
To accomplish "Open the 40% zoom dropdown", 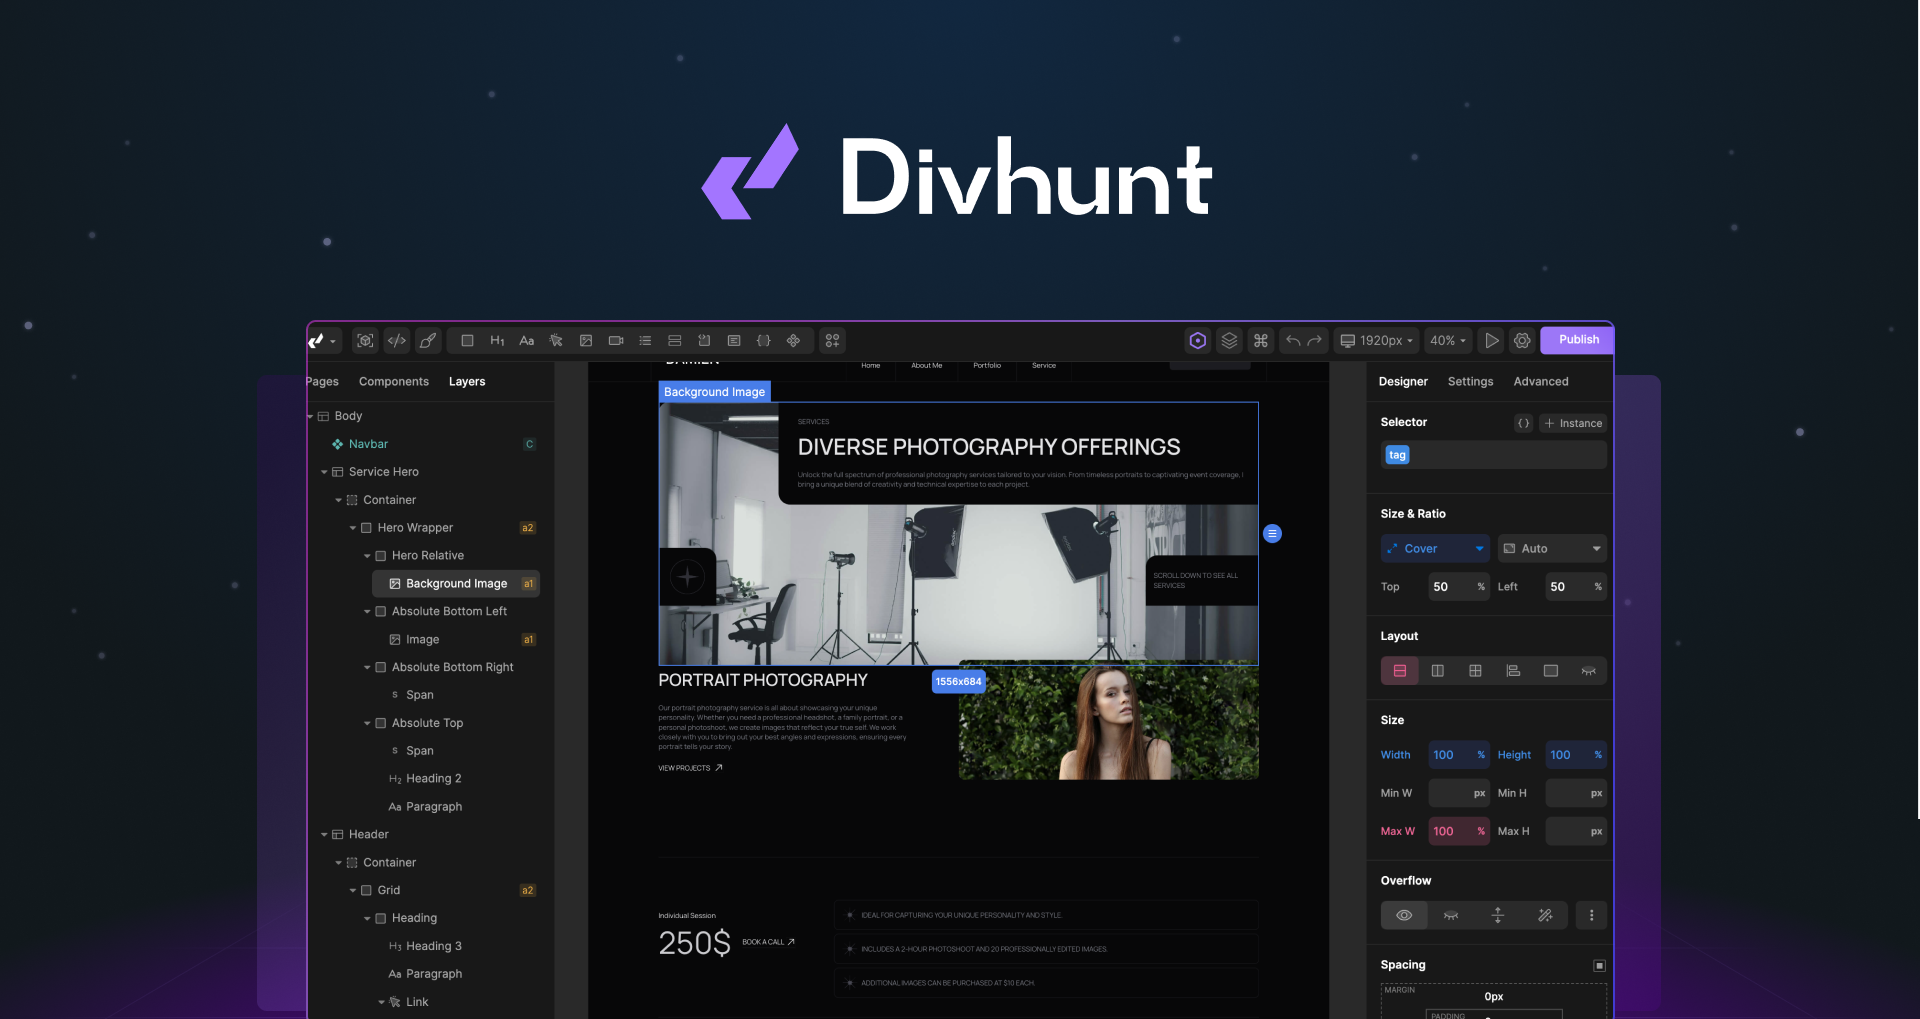I will tap(1448, 340).
